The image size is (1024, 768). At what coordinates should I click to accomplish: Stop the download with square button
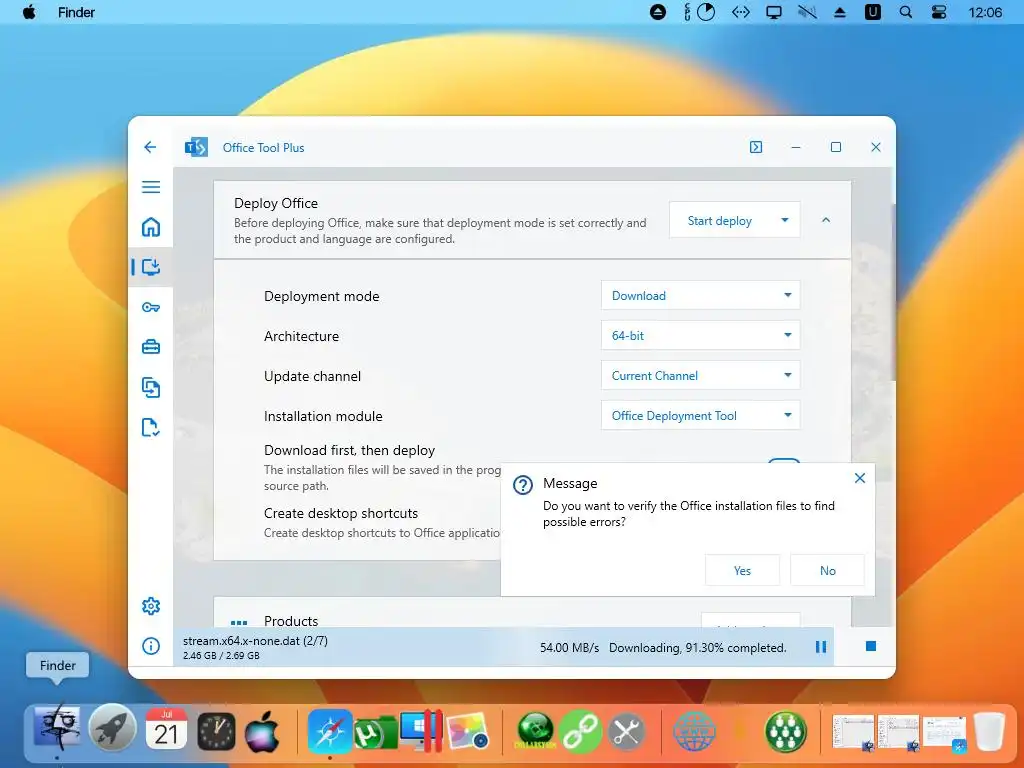871,646
